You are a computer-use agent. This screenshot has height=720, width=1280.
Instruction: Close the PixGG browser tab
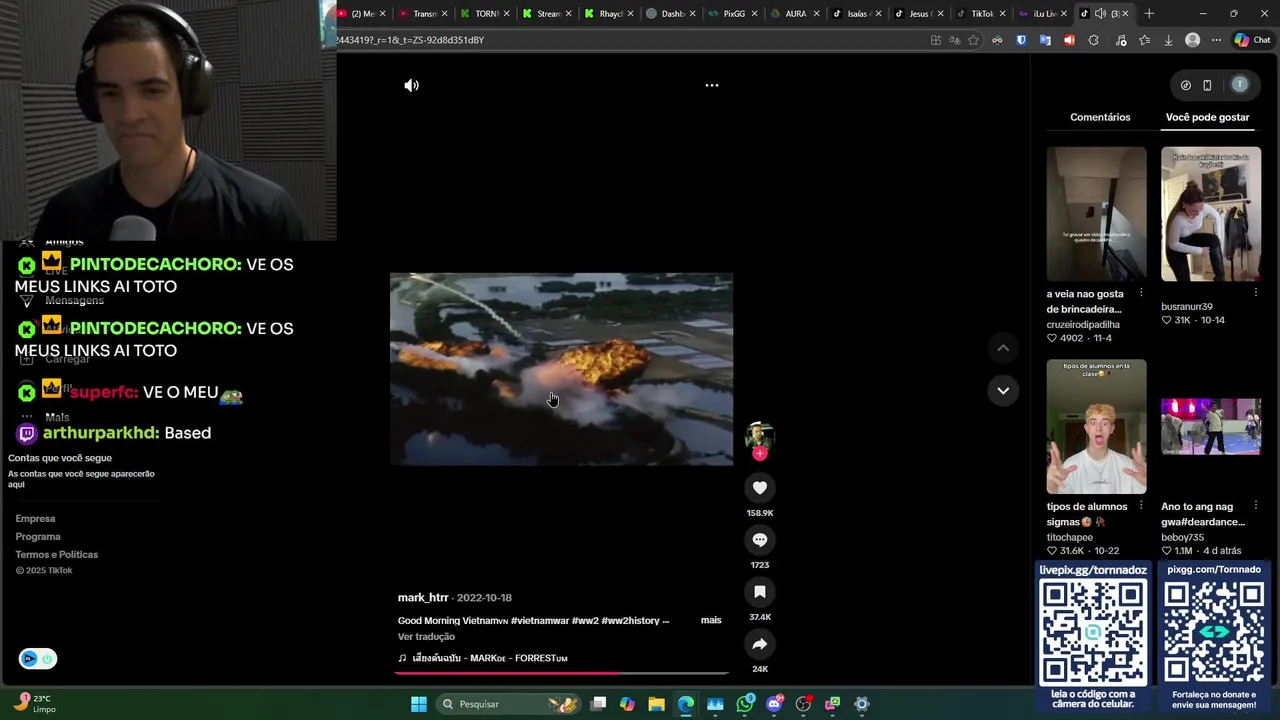coord(754,14)
